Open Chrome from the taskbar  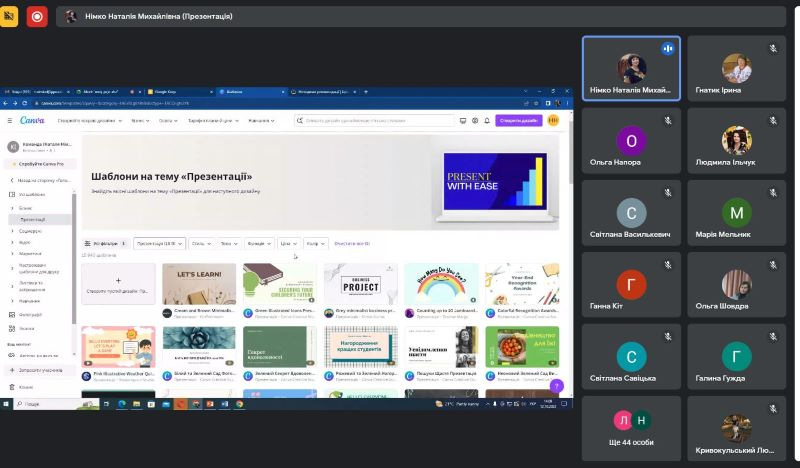(x=239, y=404)
